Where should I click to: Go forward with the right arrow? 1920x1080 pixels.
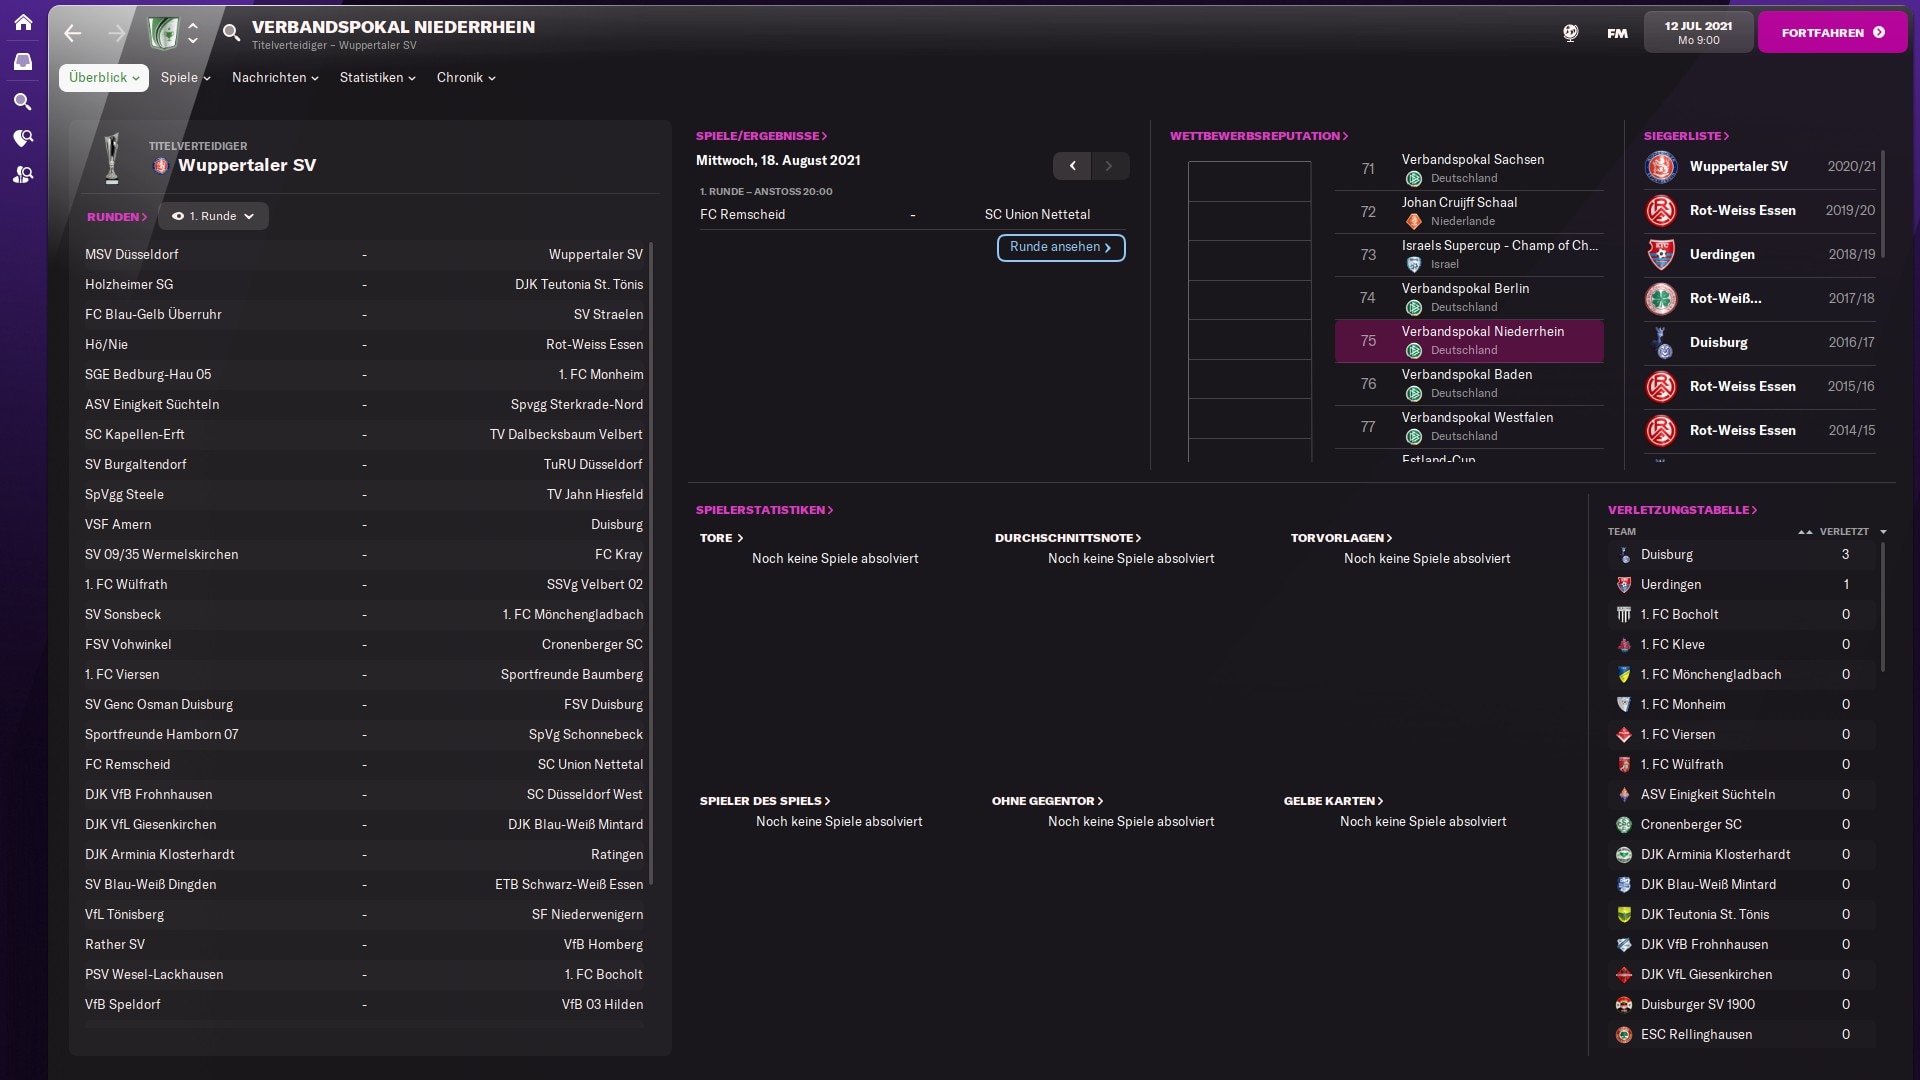116,33
